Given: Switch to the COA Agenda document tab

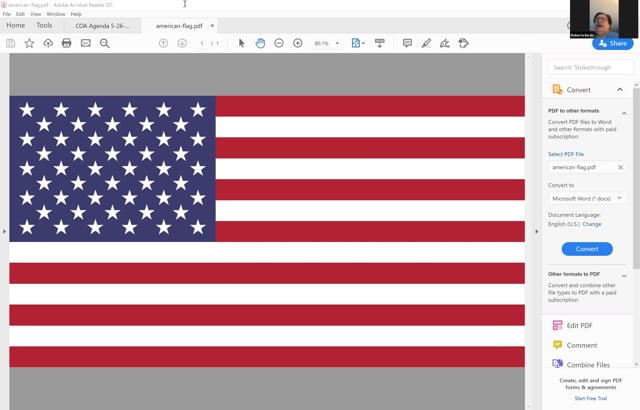Looking at the screenshot, I should pyautogui.click(x=102, y=26).
